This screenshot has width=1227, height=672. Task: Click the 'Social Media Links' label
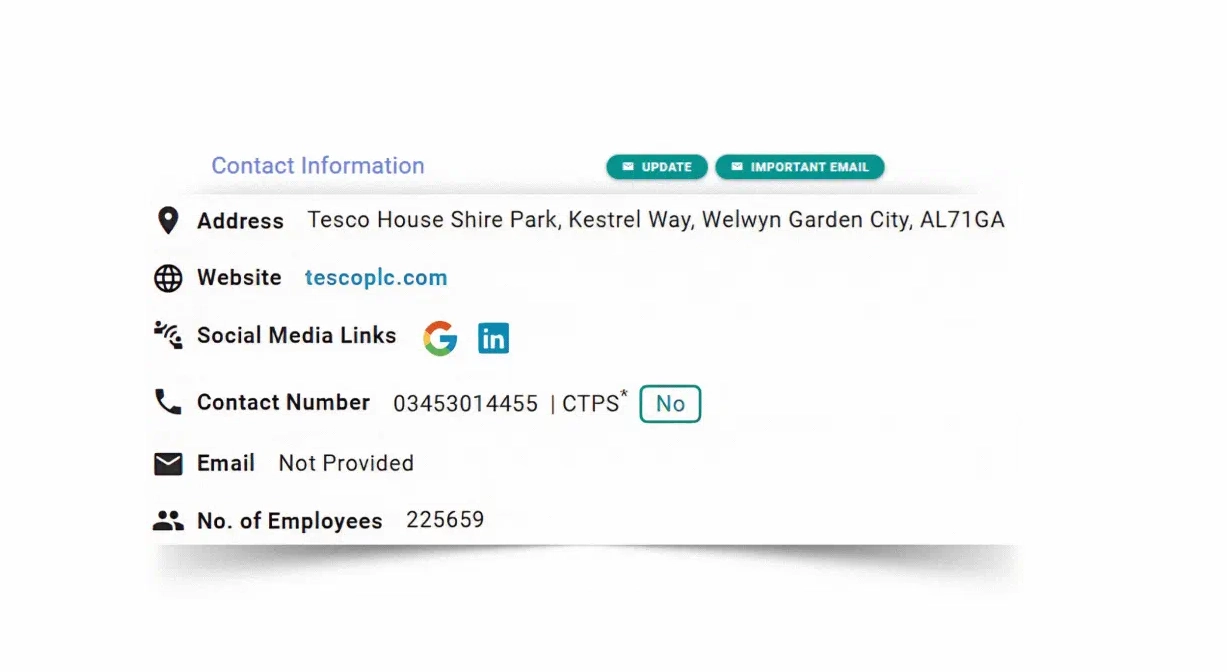coord(297,336)
